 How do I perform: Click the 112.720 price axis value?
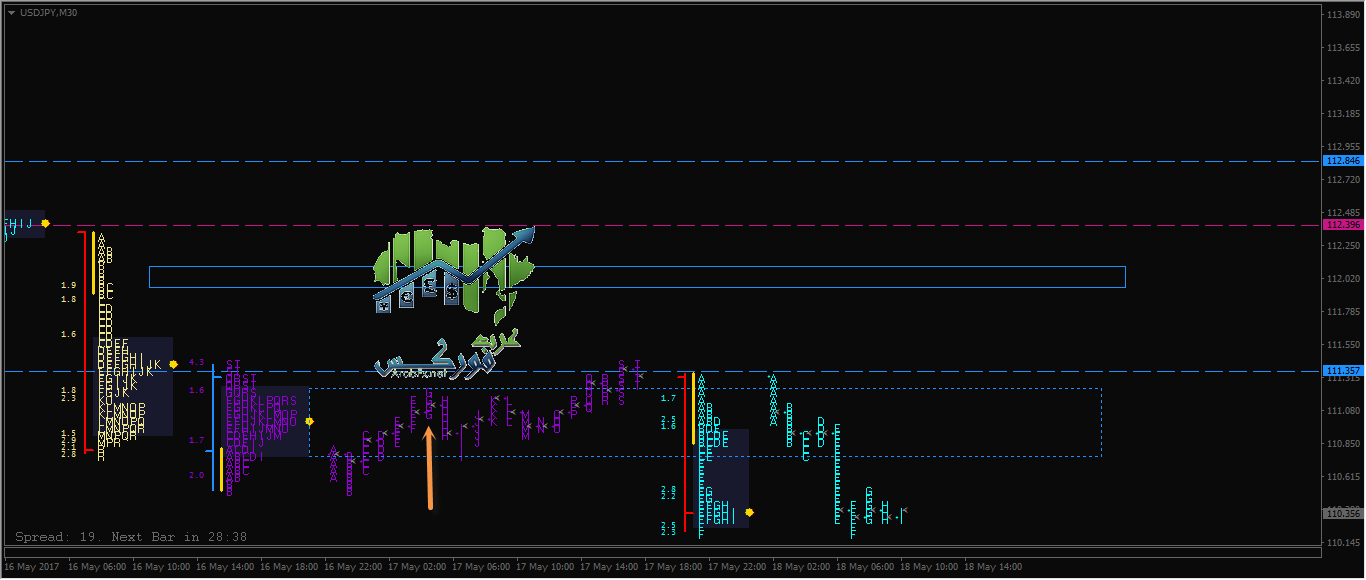(x=1344, y=180)
